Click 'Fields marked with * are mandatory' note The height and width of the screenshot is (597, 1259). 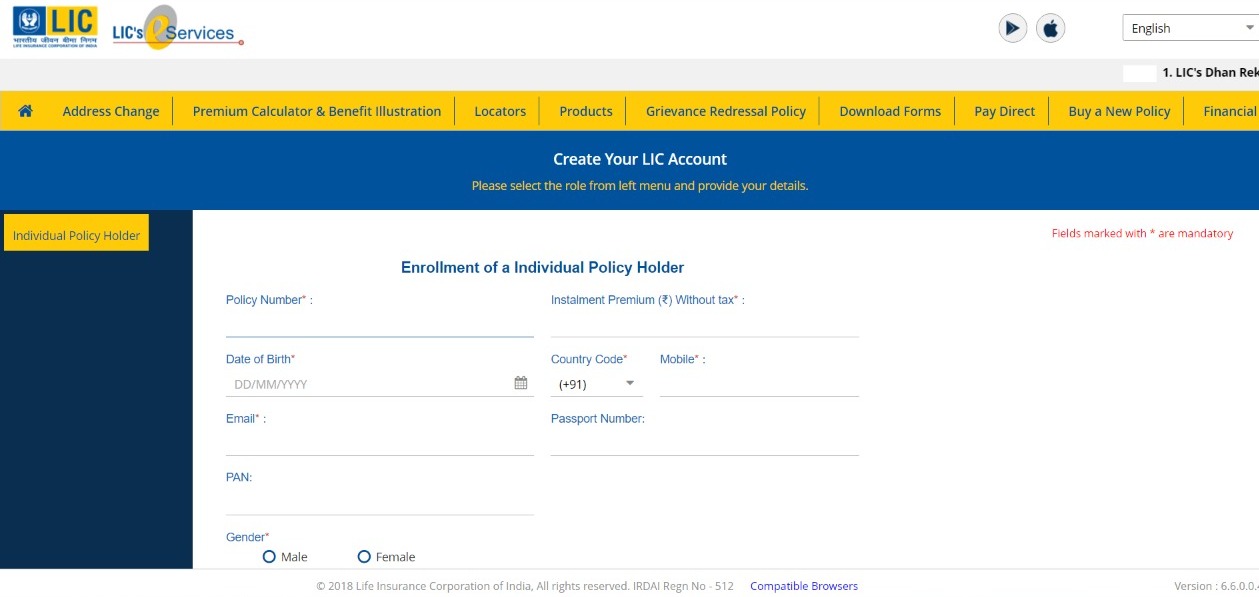tap(1142, 233)
